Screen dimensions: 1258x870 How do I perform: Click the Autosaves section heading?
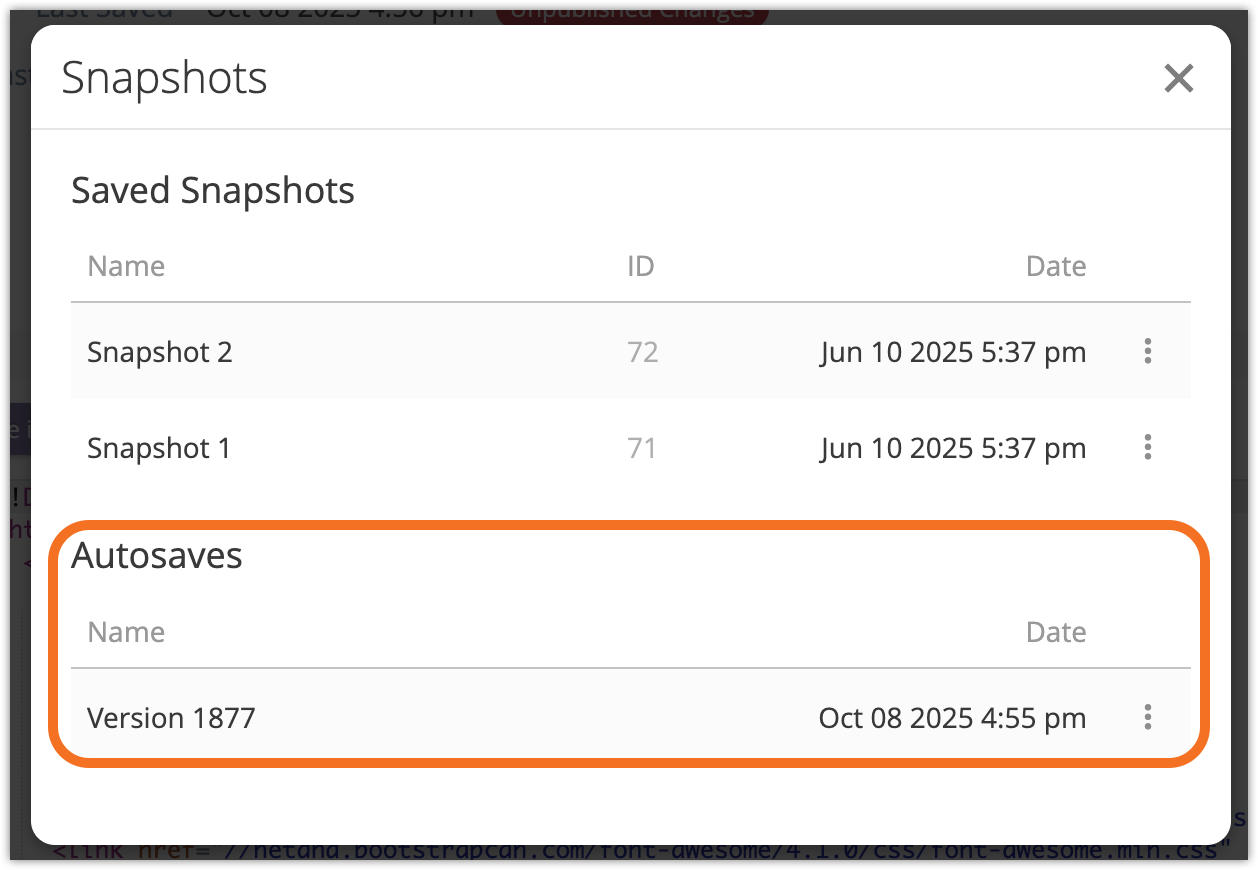[157, 556]
